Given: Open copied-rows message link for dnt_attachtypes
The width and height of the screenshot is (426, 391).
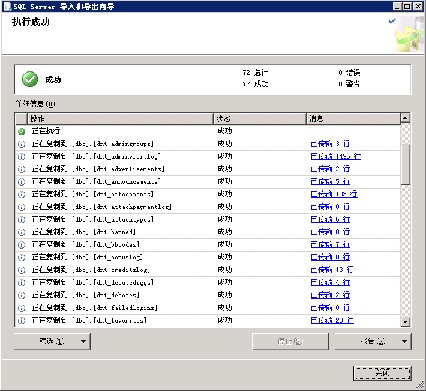Looking at the screenshot, I should click(330, 219).
